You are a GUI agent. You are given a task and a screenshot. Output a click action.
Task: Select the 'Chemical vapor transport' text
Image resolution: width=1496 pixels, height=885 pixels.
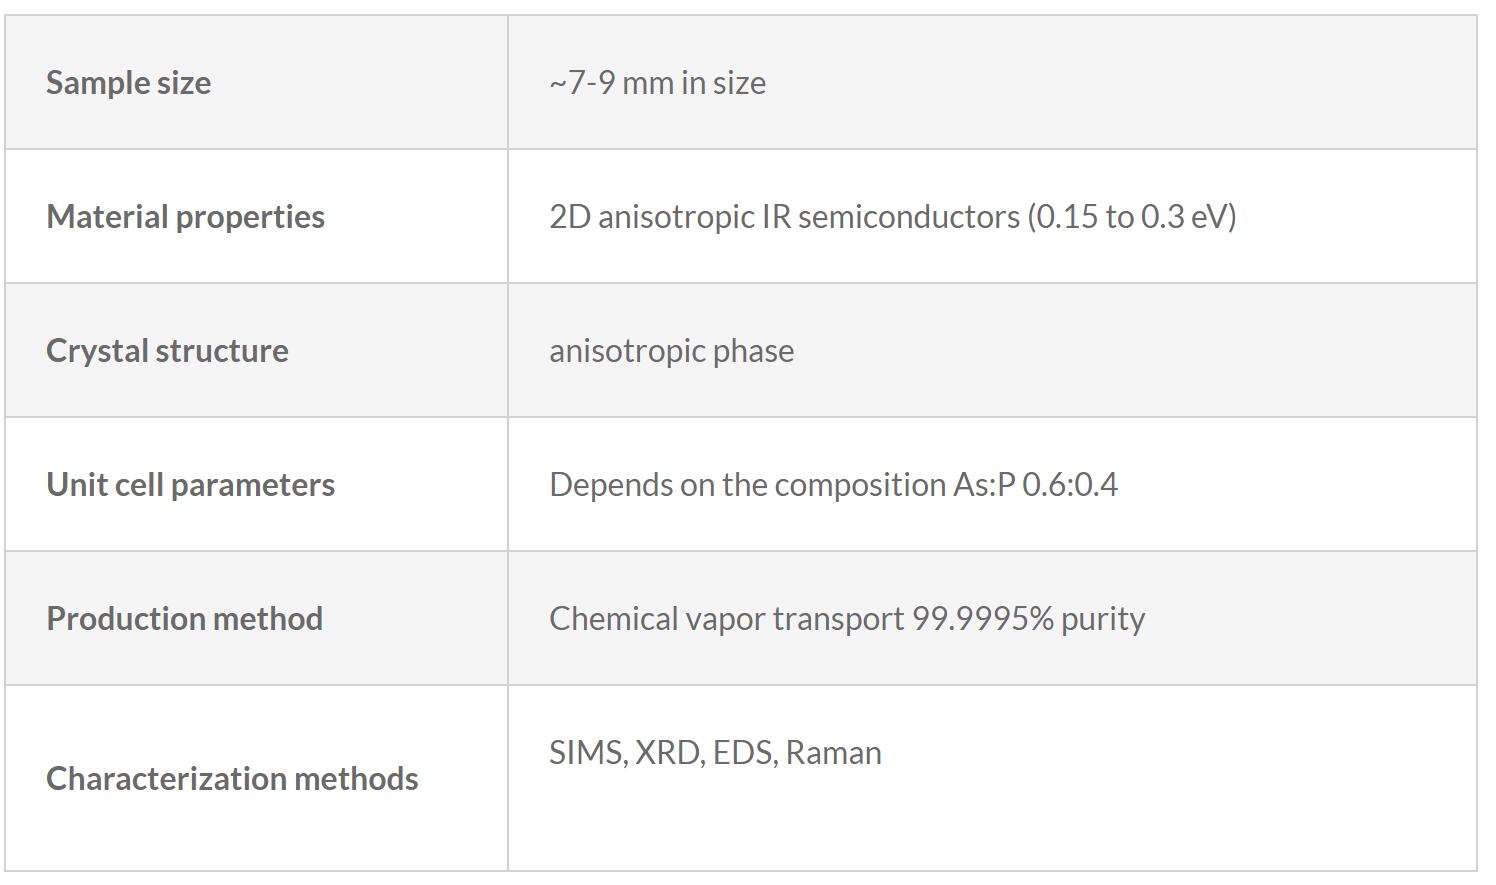click(x=726, y=619)
